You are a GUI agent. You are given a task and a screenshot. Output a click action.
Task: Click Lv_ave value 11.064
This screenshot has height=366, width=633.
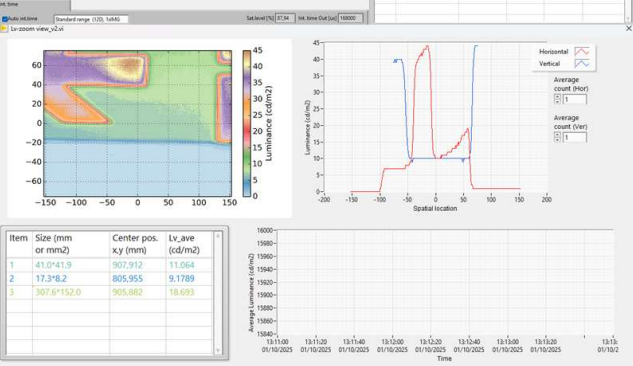189,265
